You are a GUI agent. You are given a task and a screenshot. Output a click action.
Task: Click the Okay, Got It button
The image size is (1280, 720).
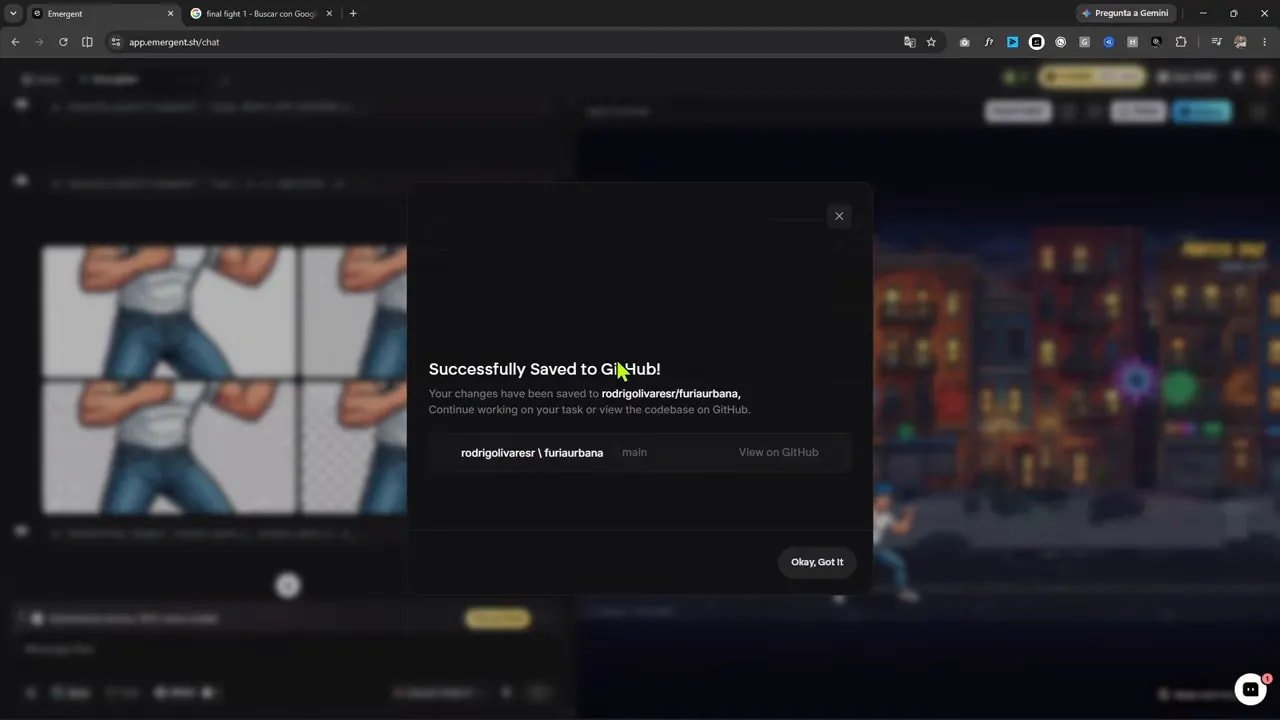point(817,562)
